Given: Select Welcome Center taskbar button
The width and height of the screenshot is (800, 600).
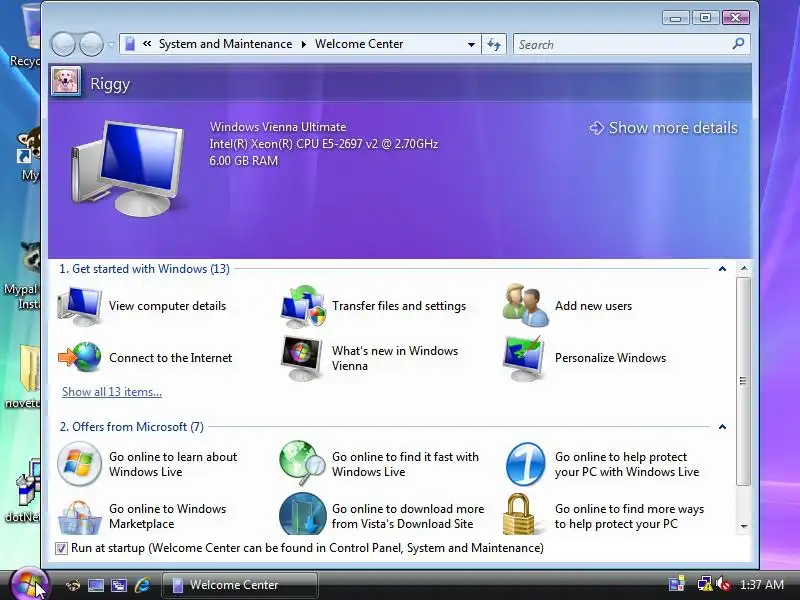Looking at the screenshot, I should 240,585.
